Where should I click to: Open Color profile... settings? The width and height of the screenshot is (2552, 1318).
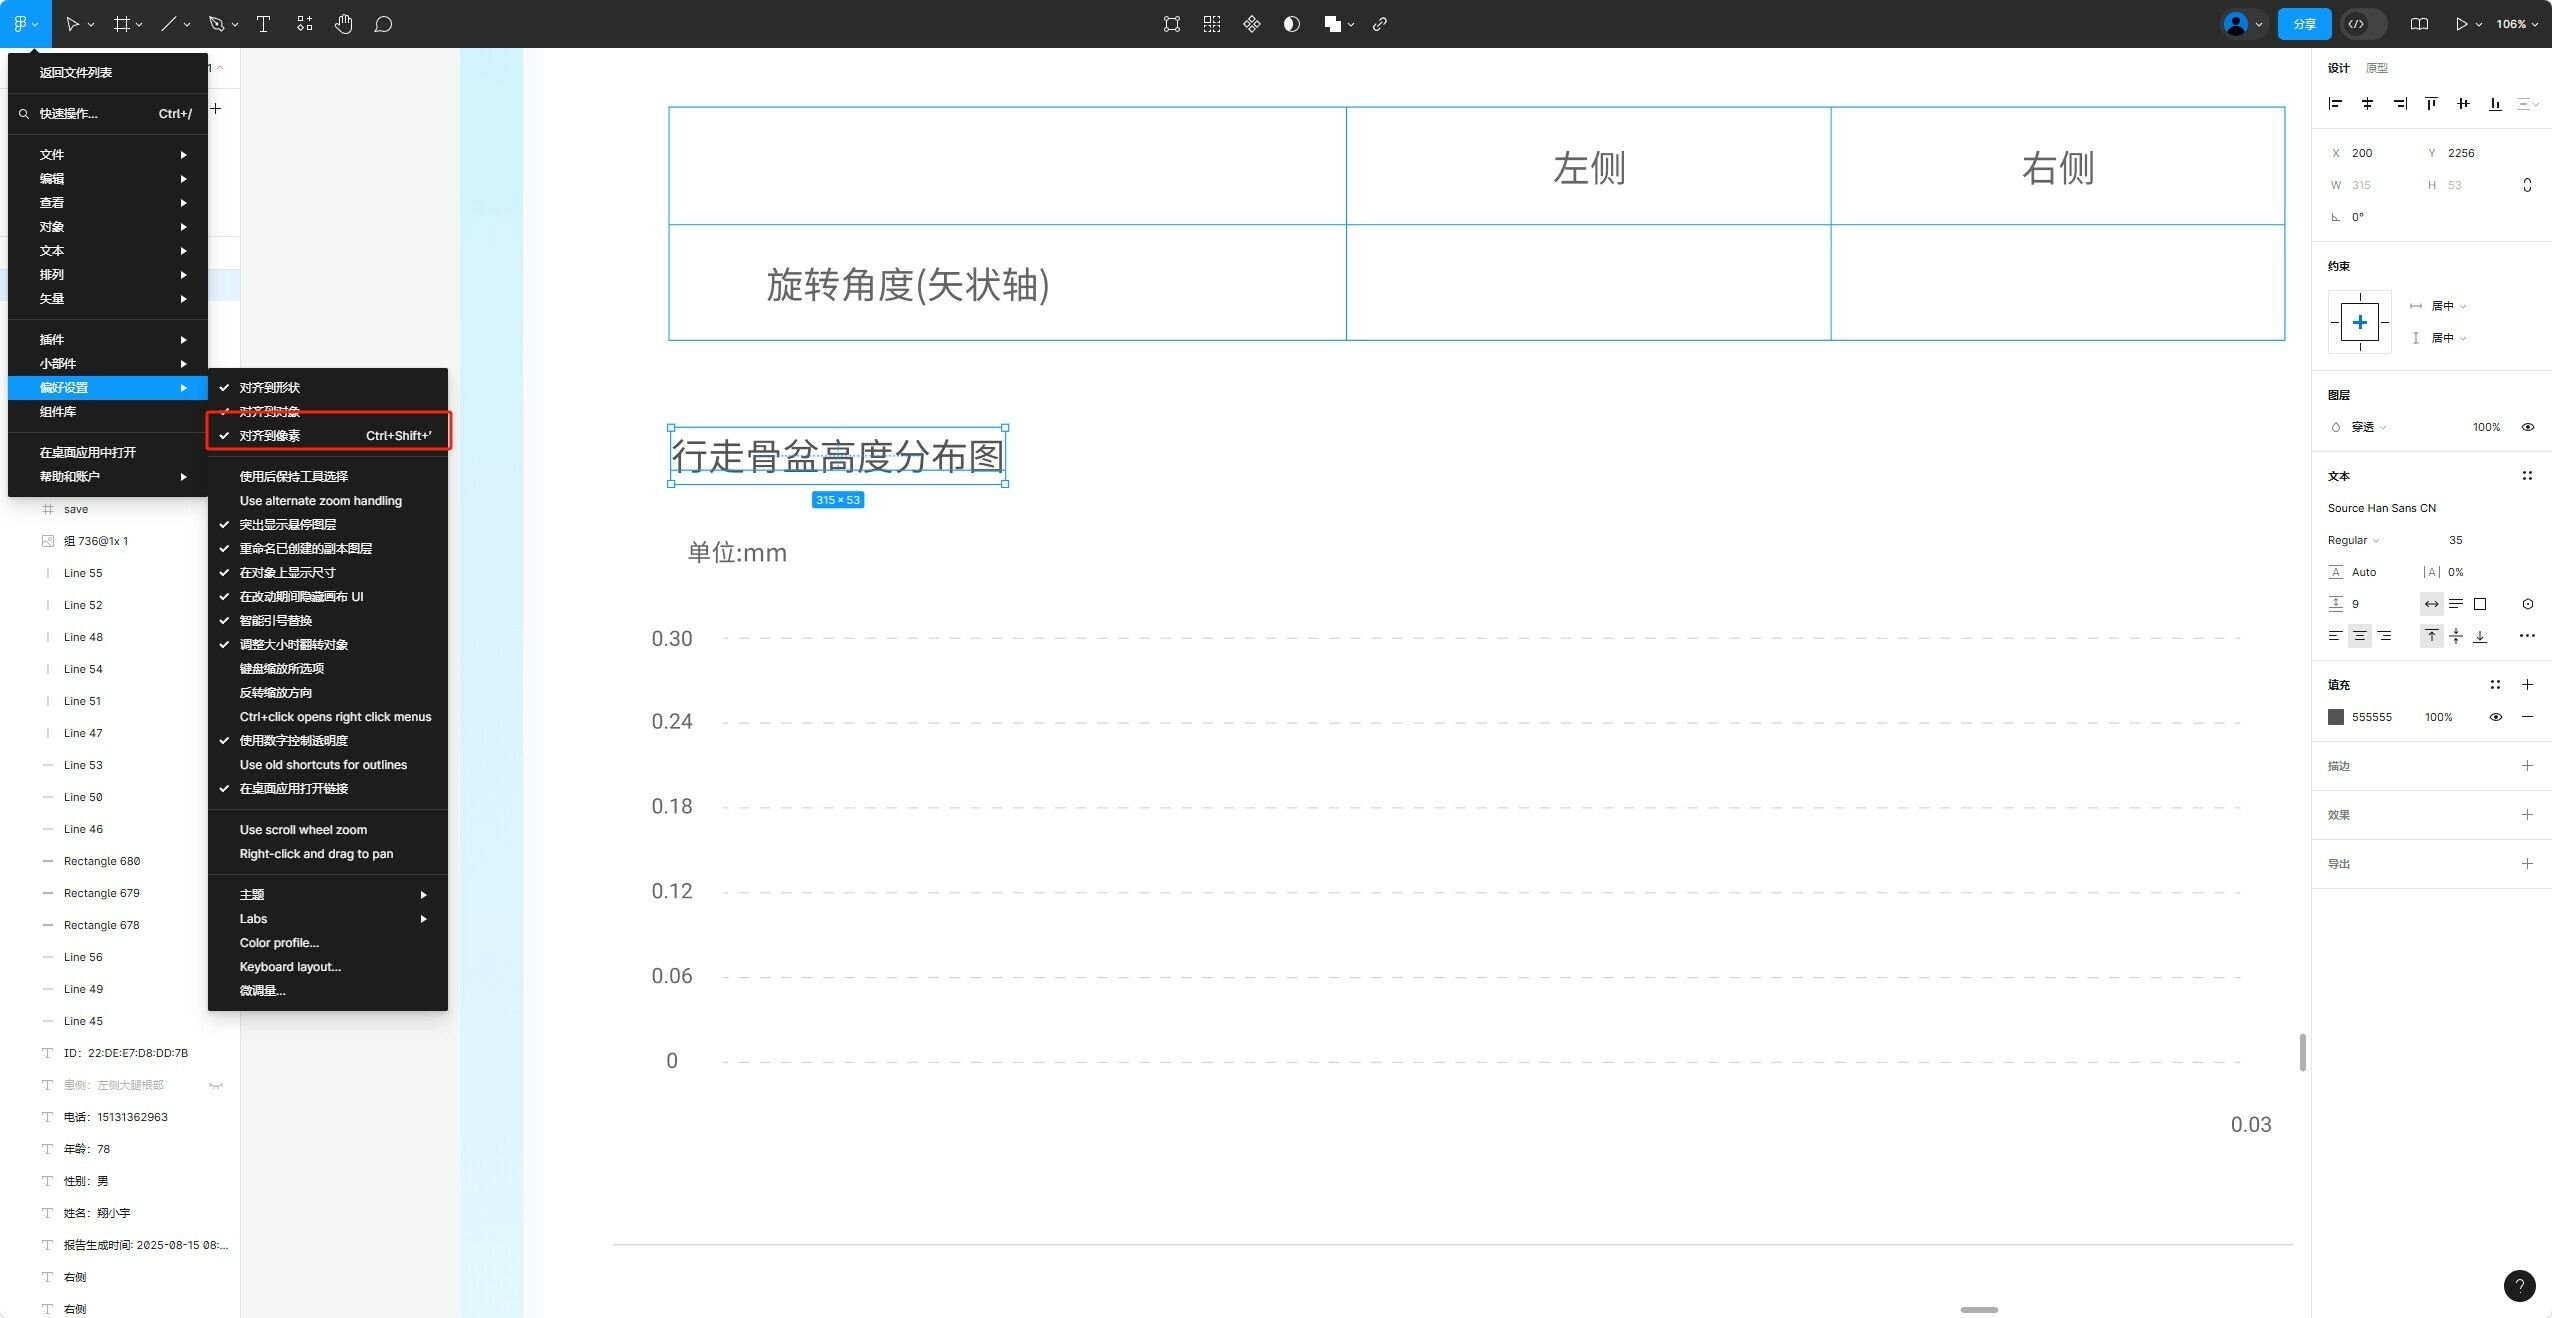pos(328,943)
